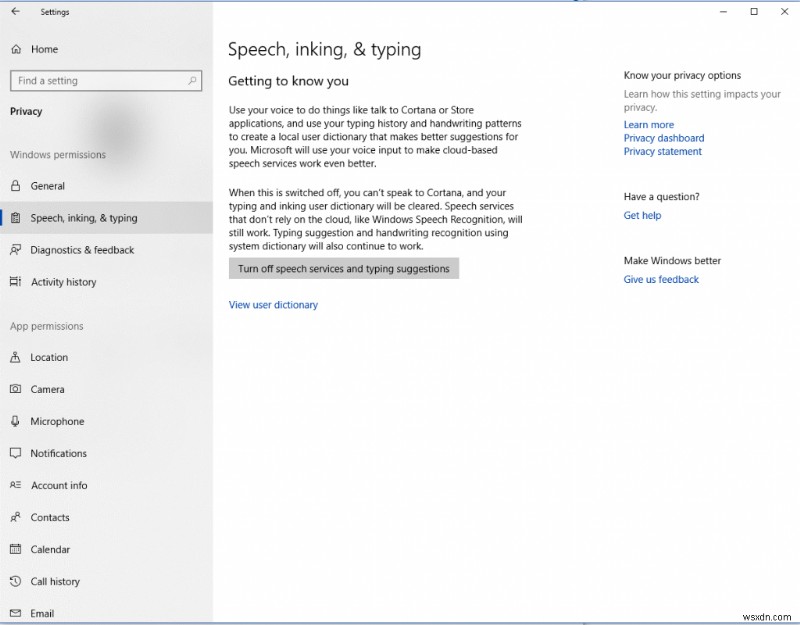
Task: Click the Location pin icon
Action: point(14,357)
